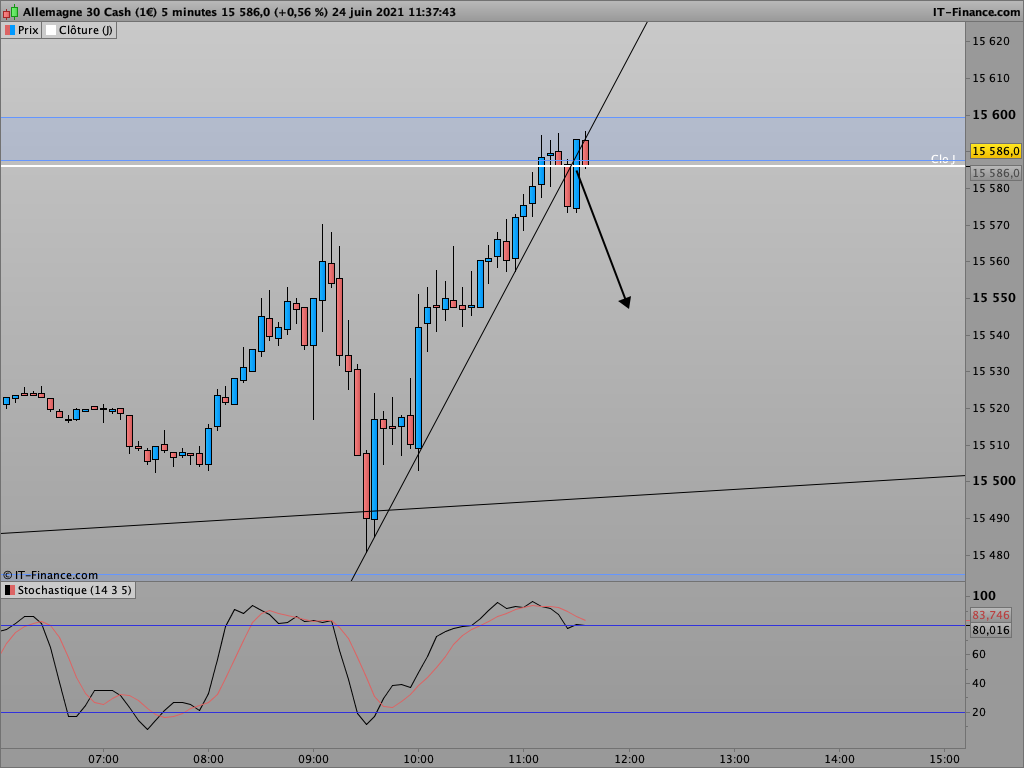Click the 15 480 price axis label
Image resolution: width=1024 pixels, height=768 pixels.
coord(991,555)
